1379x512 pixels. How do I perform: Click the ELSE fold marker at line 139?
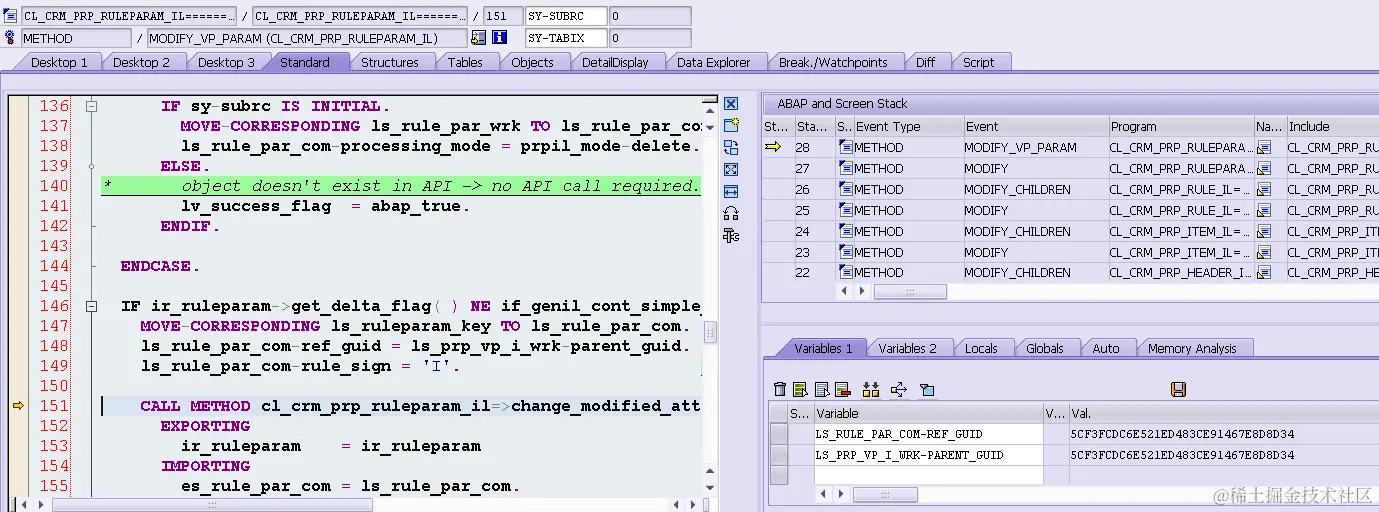tap(90, 166)
